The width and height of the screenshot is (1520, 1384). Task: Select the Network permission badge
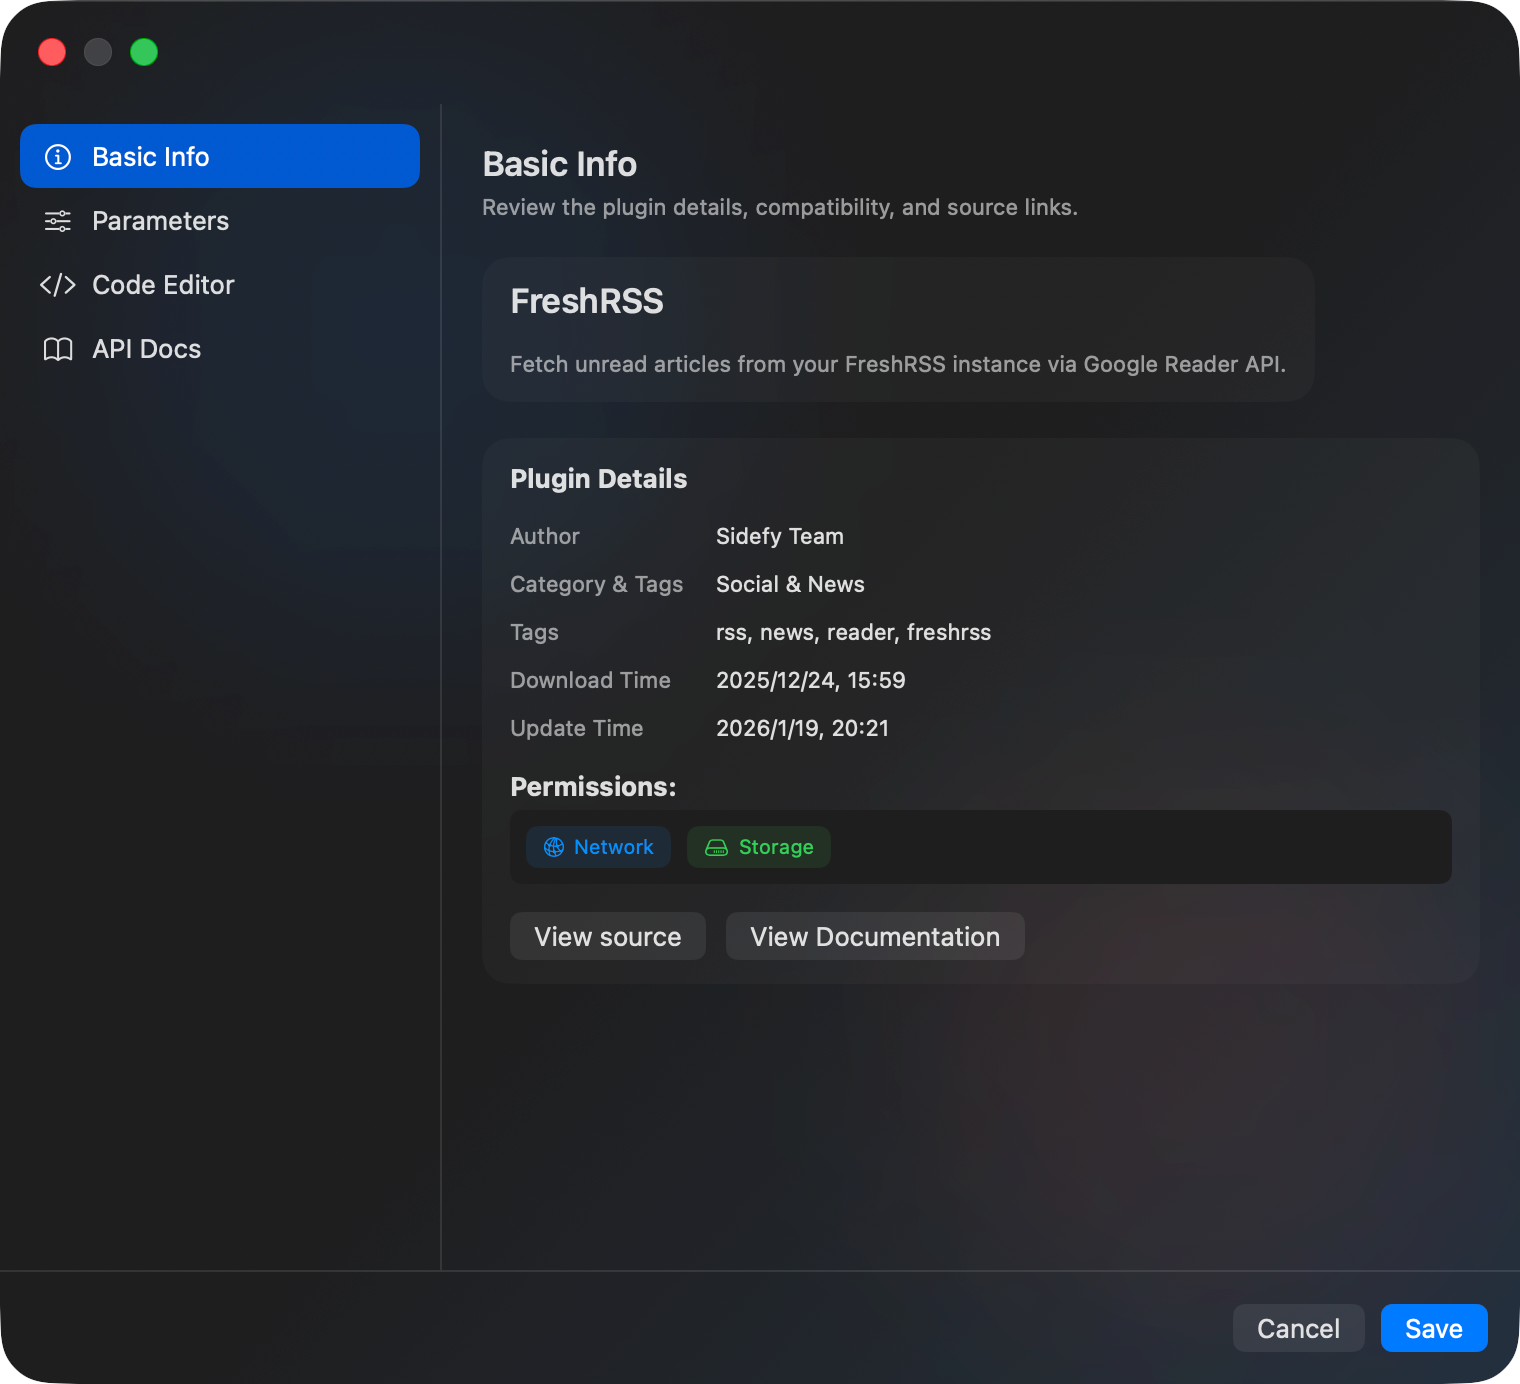click(x=598, y=847)
